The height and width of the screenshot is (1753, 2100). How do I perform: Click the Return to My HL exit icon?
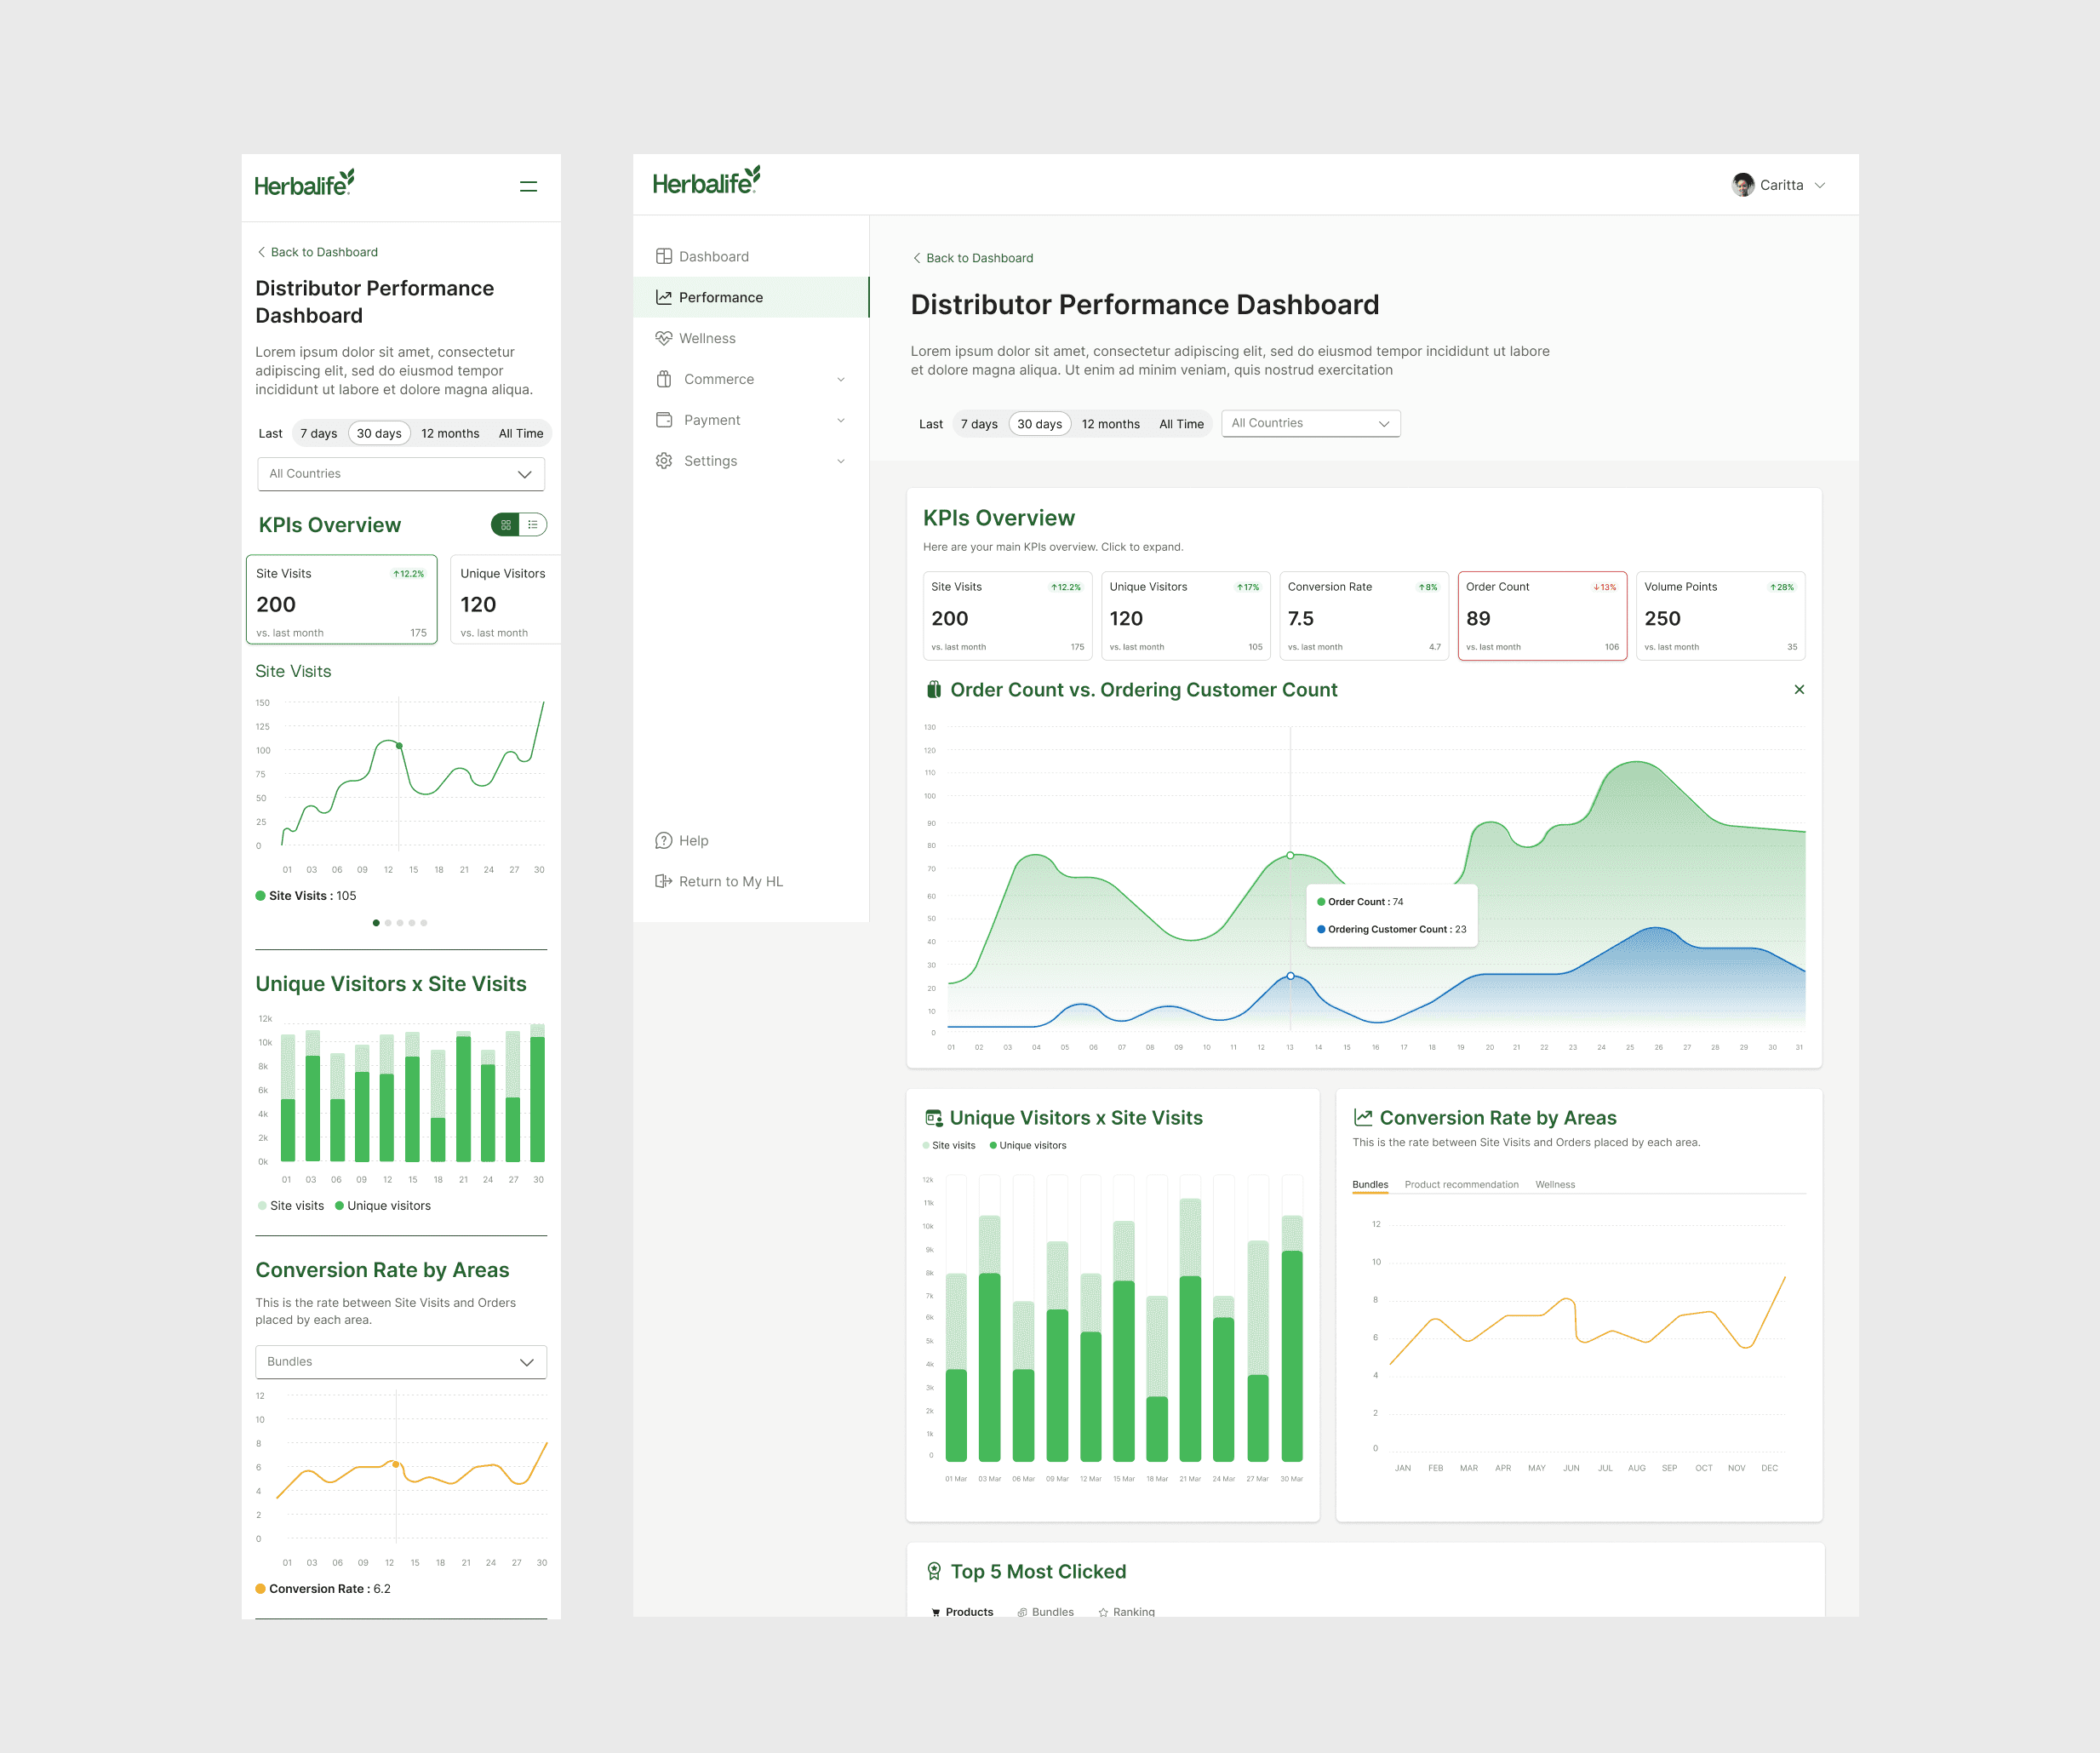tap(663, 881)
